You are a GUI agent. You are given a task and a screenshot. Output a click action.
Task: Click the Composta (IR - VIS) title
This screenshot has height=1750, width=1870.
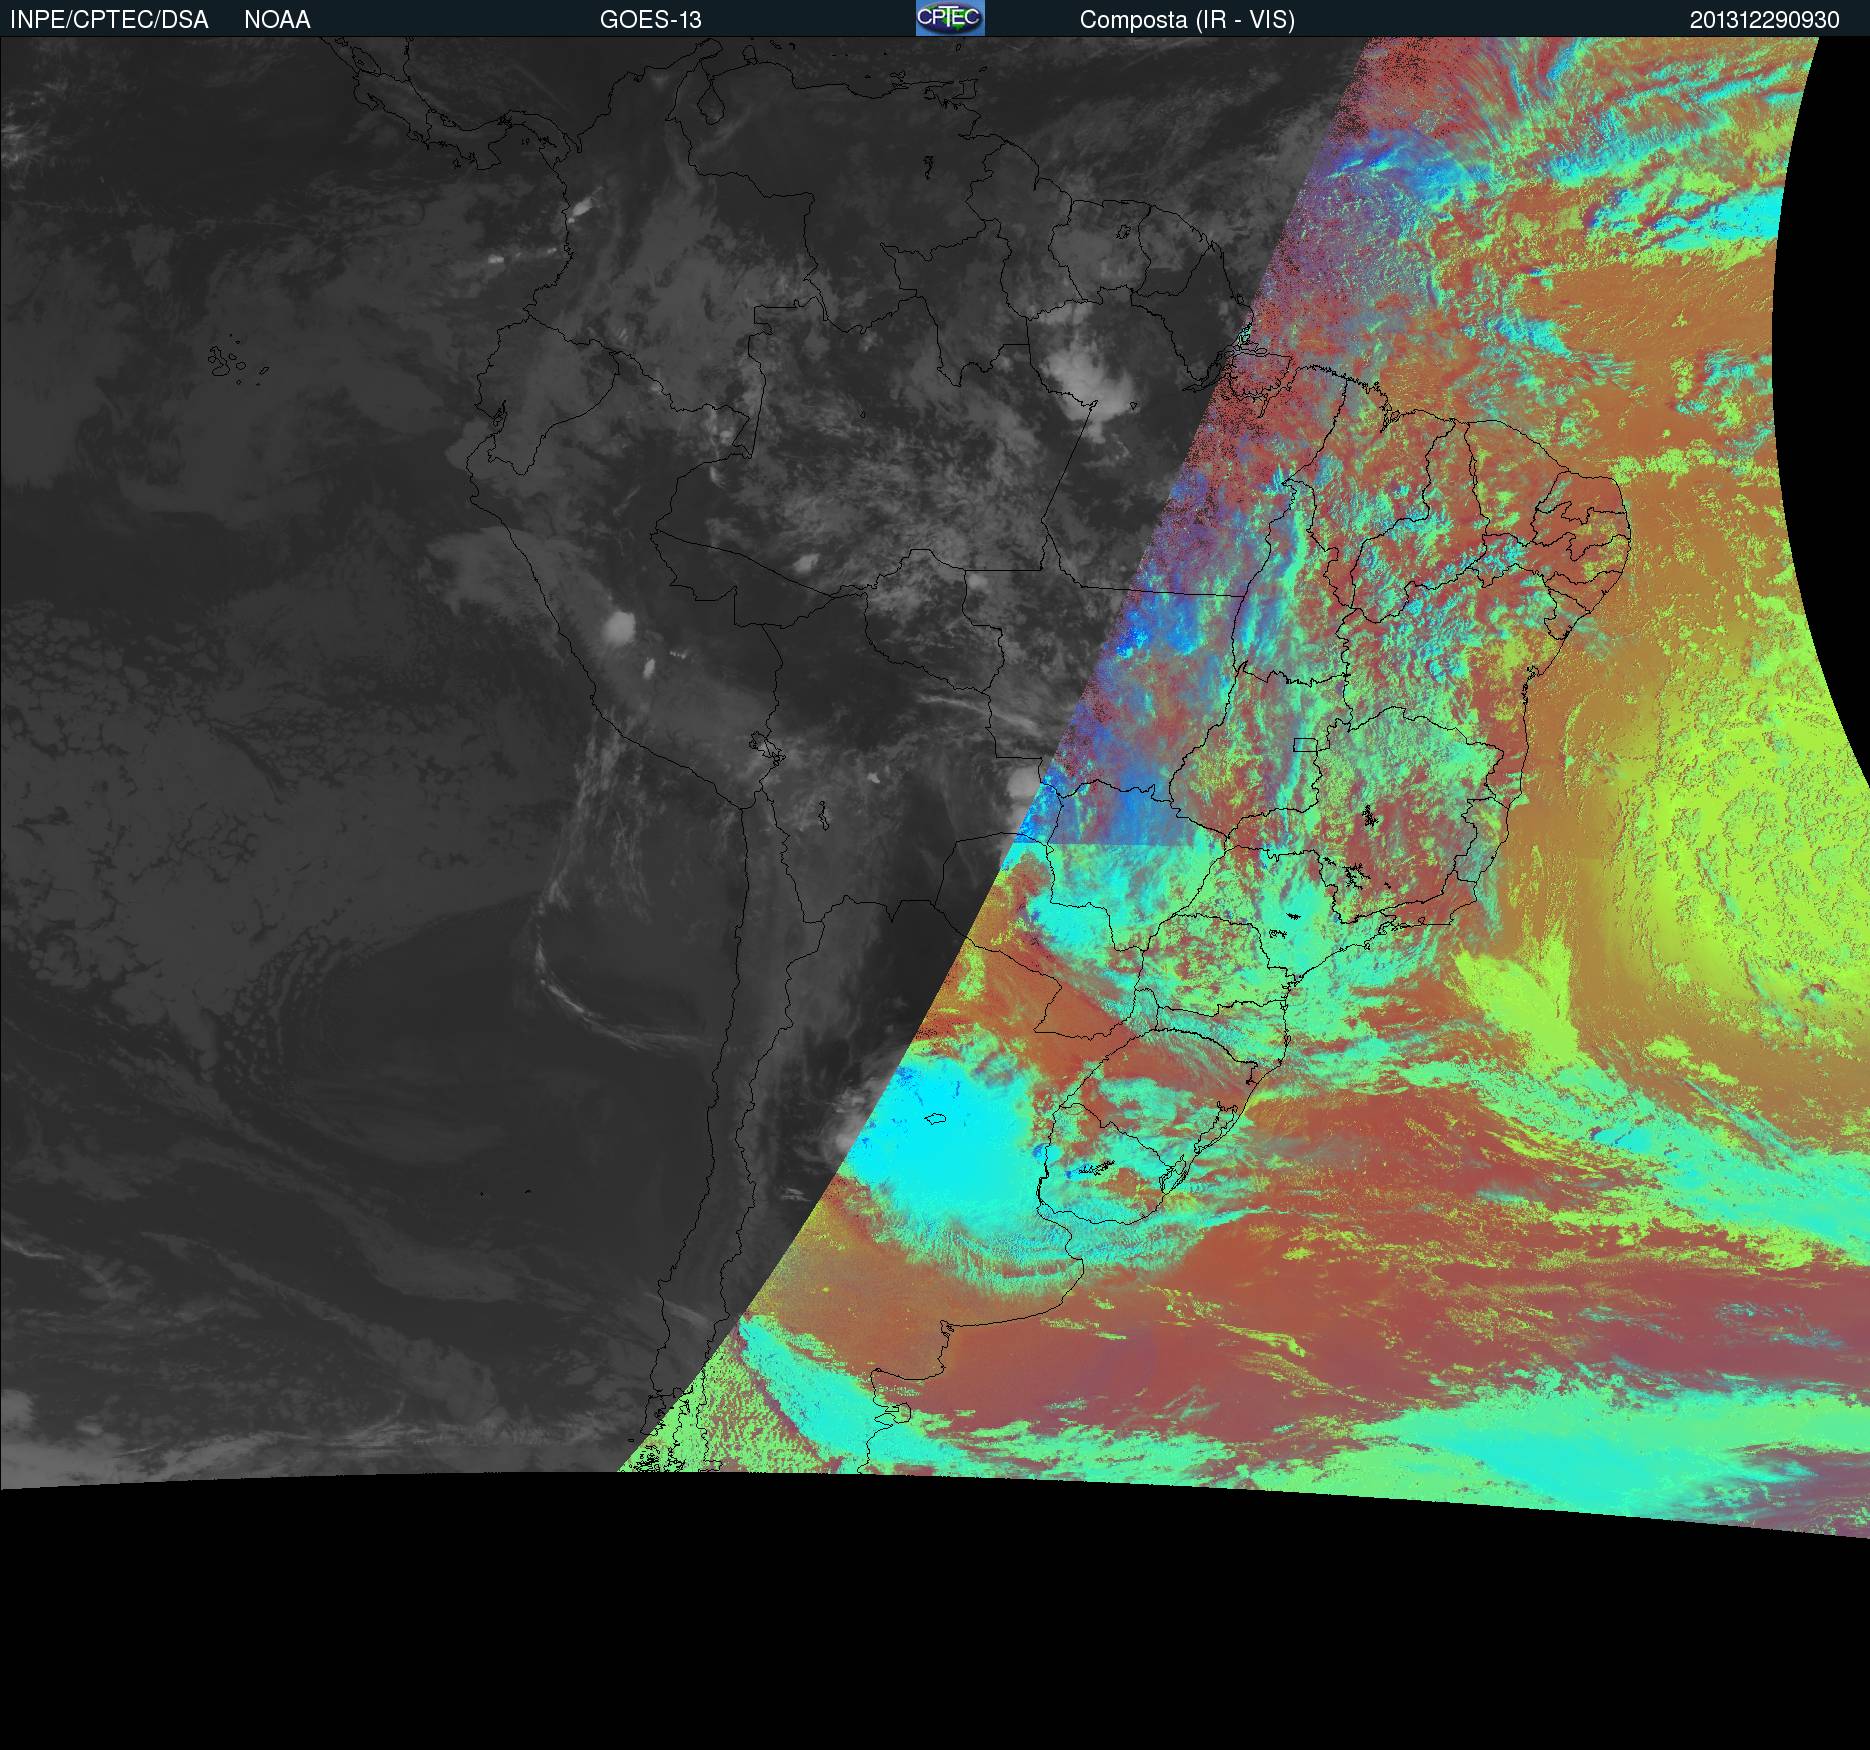(x=1187, y=20)
